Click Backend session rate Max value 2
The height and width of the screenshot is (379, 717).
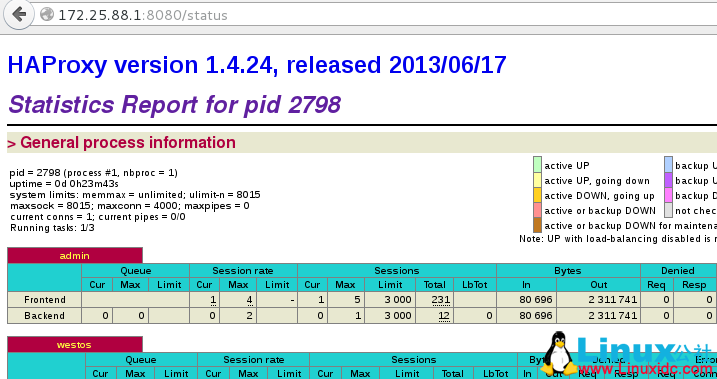249,315
